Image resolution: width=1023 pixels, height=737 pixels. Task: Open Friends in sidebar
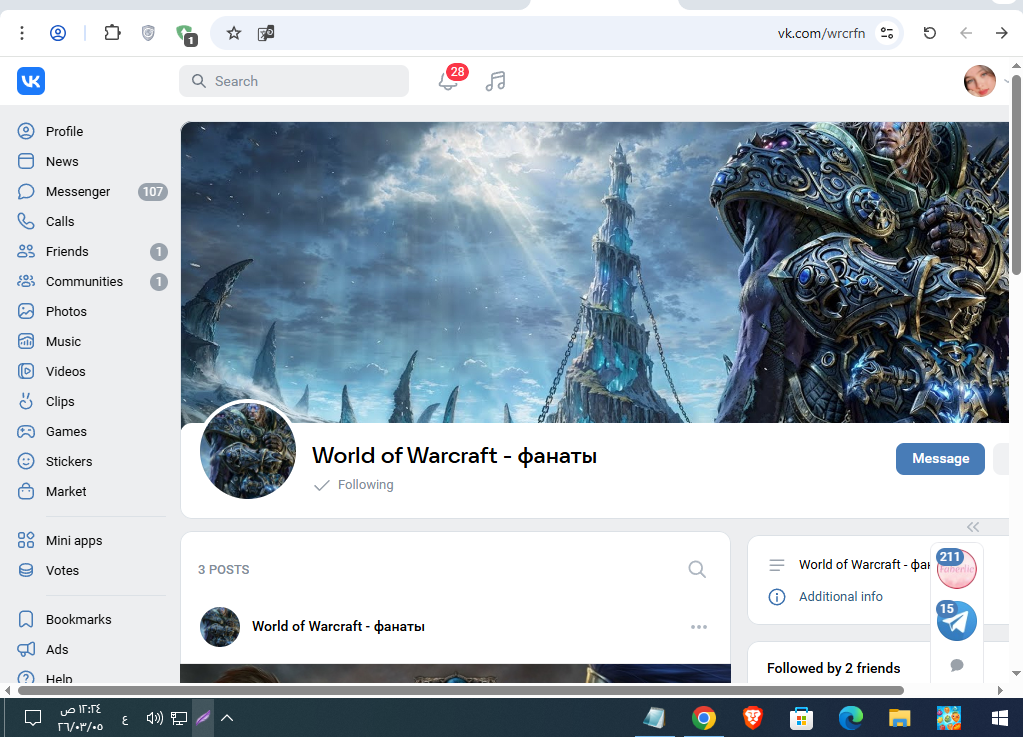pyautogui.click(x=91, y=251)
